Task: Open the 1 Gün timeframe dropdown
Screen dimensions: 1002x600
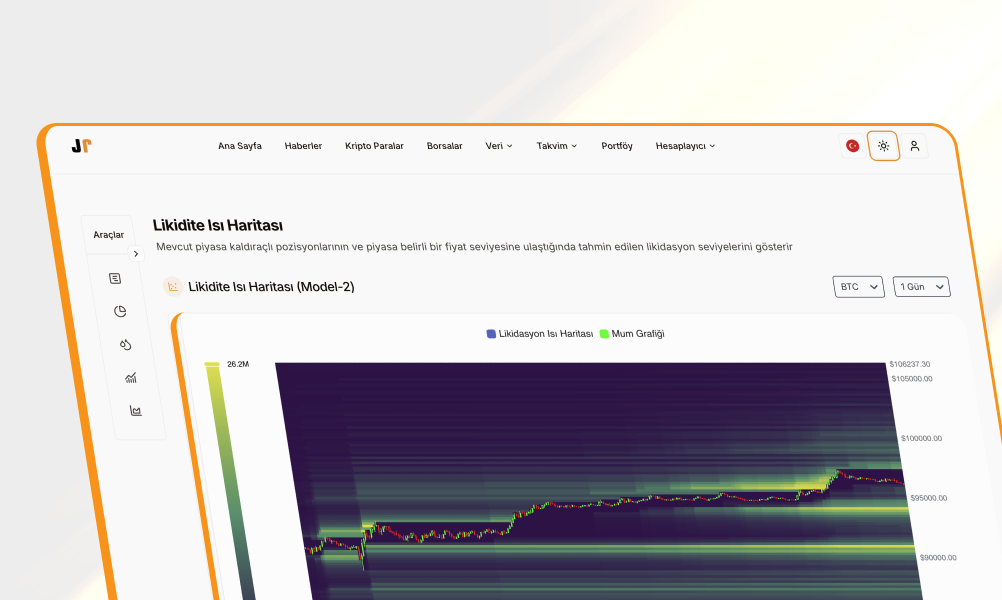Action: (x=921, y=287)
